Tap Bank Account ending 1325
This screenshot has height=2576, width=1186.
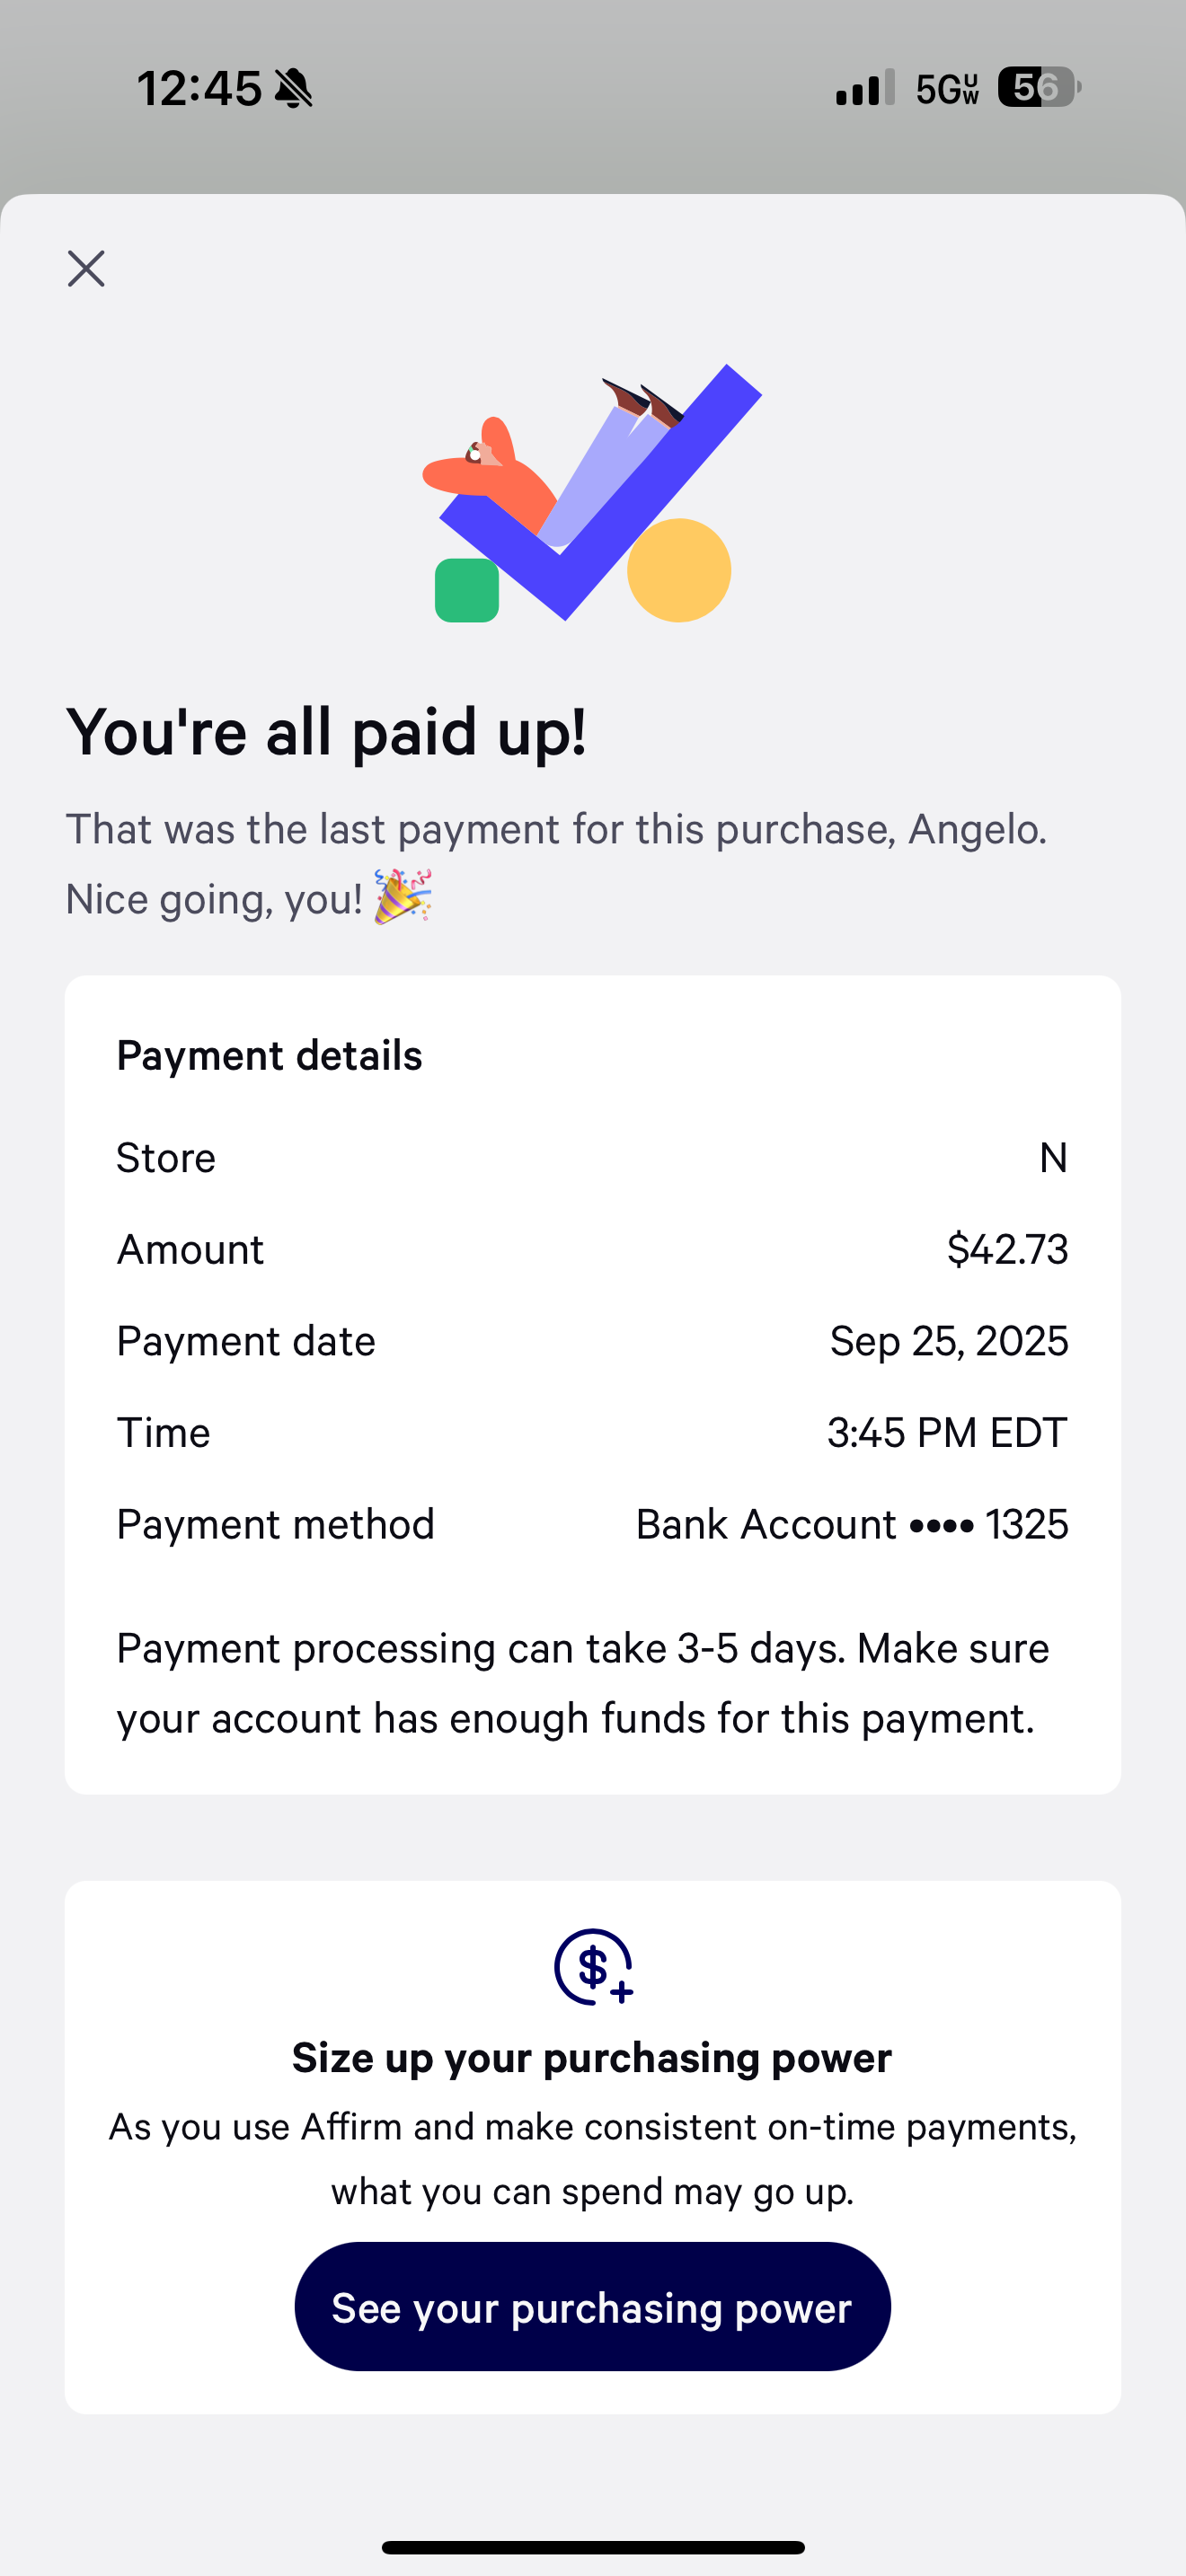[852, 1525]
